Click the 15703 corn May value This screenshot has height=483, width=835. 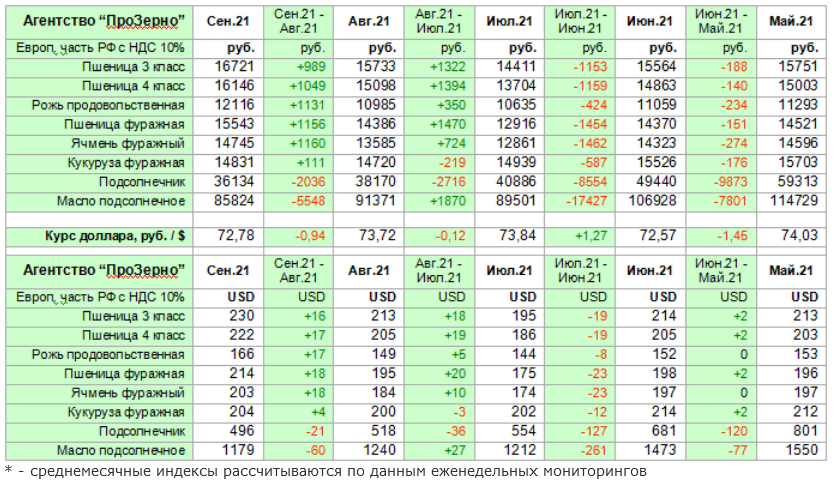[791, 163]
